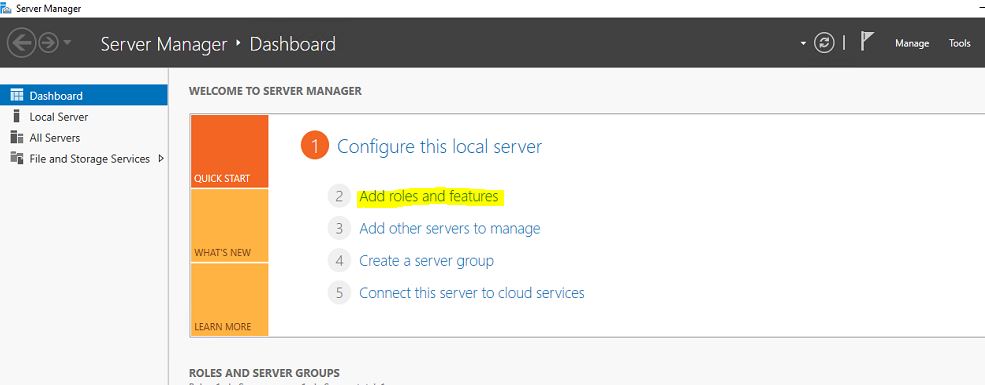This screenshot has width=985, height=385.
Task: Open the Manage menu
Action: [912, 43]
